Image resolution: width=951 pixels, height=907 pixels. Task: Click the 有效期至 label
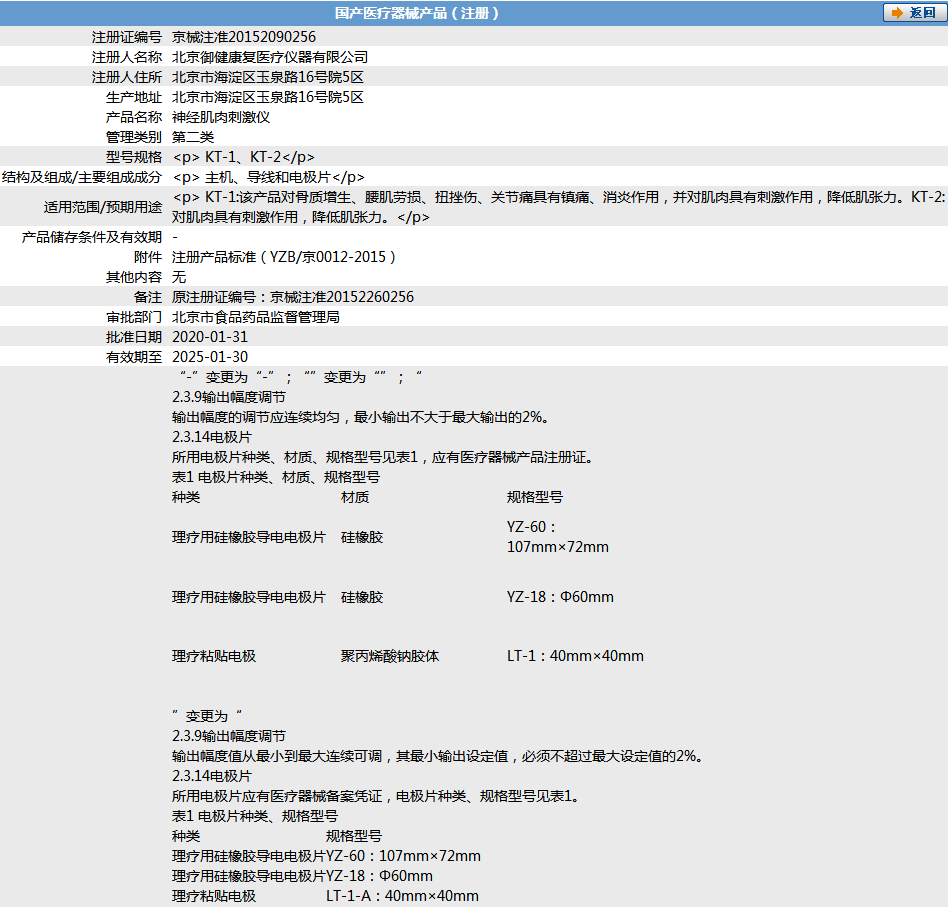coord(134,357)
